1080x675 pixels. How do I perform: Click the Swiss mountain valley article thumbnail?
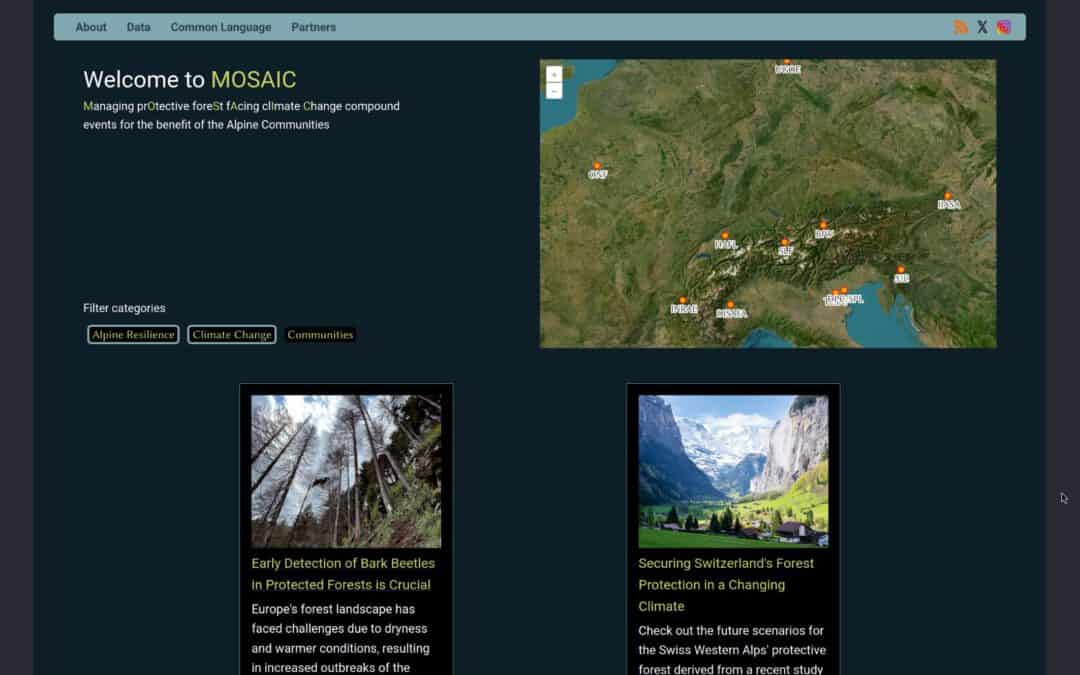733,471
